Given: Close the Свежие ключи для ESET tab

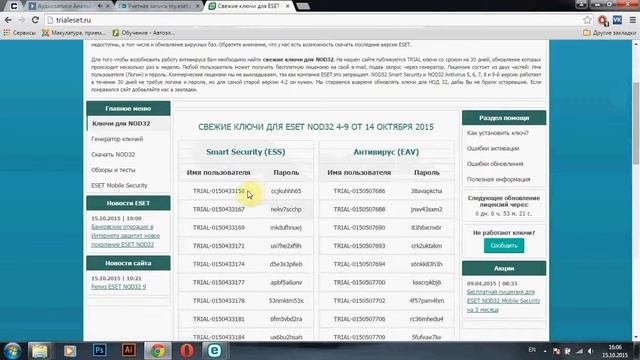Looking at the screenshot, I should tap(288, 6).
